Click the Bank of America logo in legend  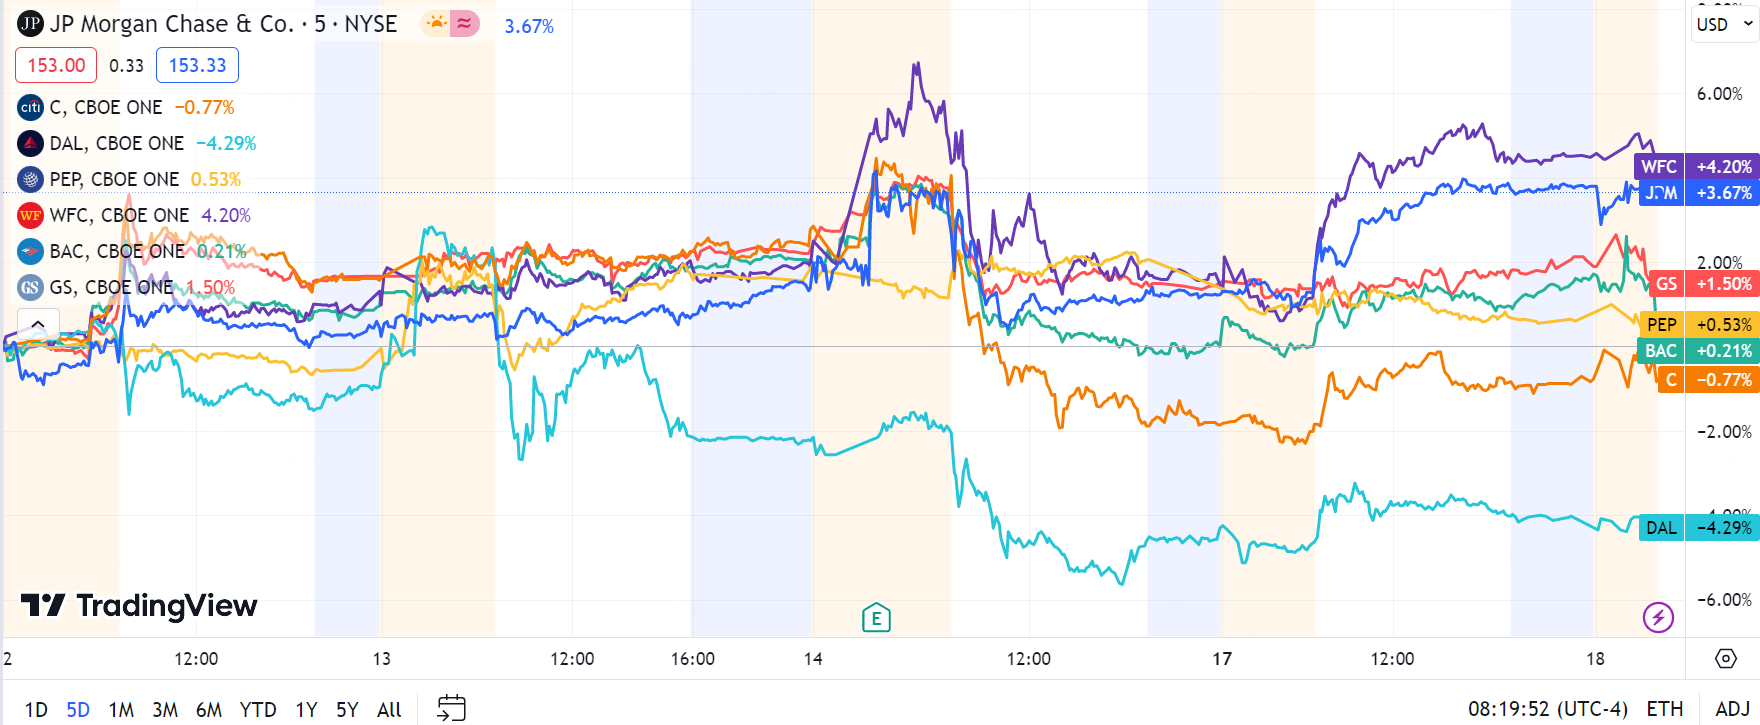coord(31,251)
